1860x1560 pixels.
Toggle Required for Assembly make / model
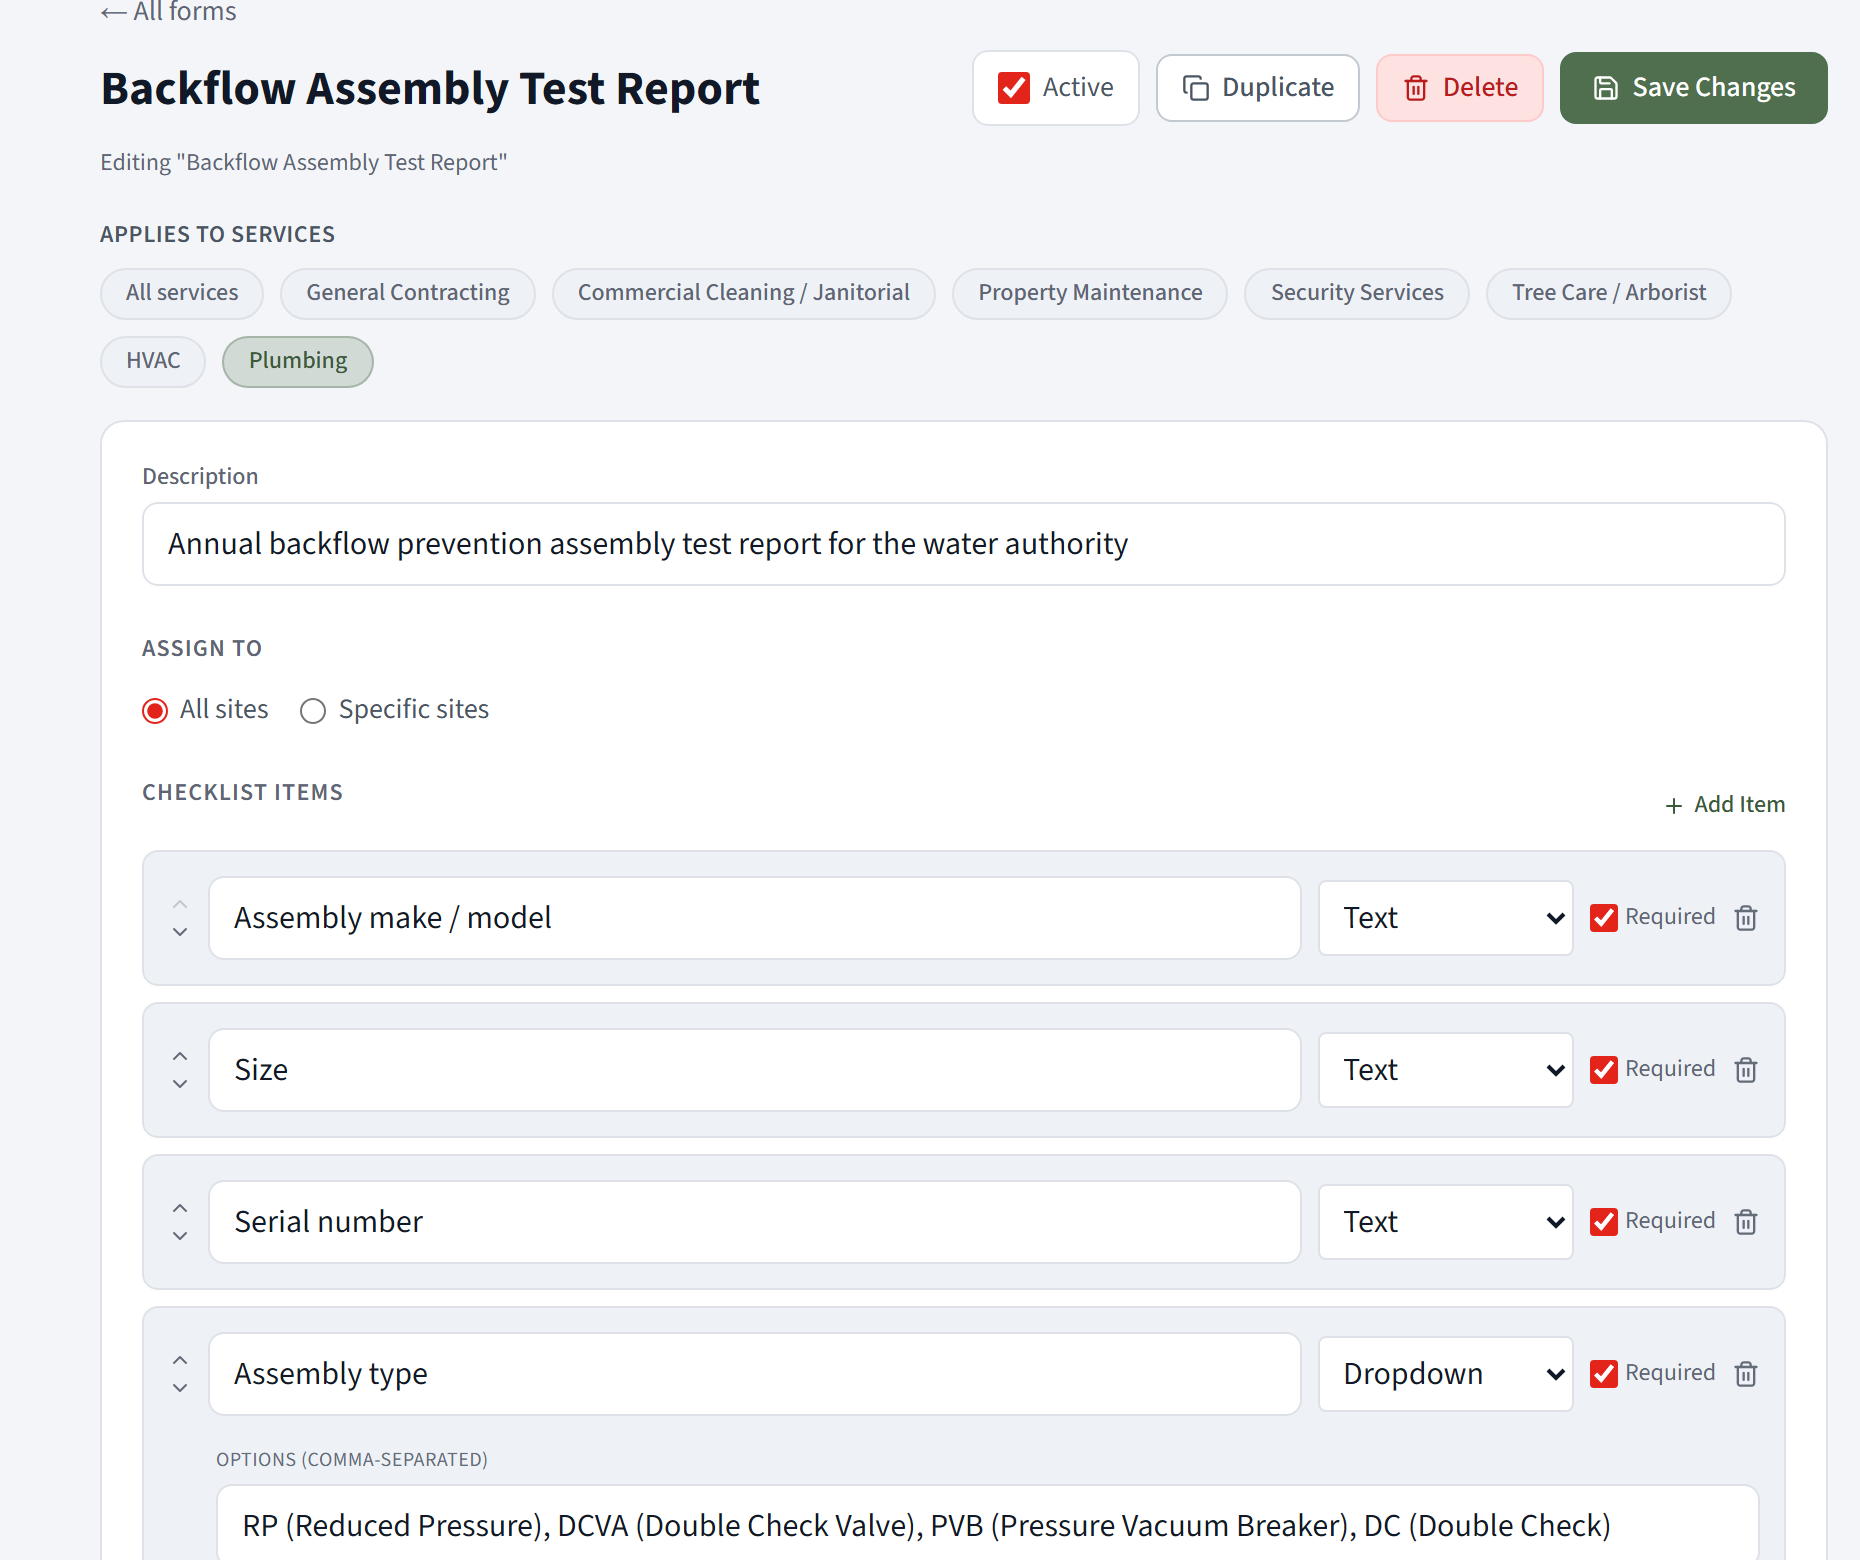pos(1604,918)
